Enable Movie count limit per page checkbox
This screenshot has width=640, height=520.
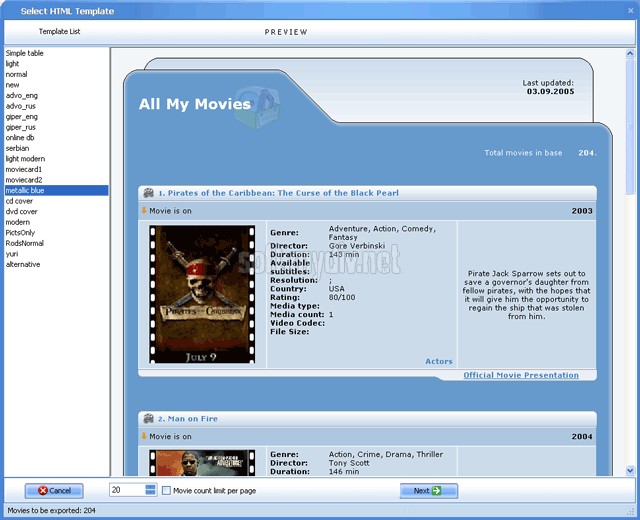(x=167, y=491)
